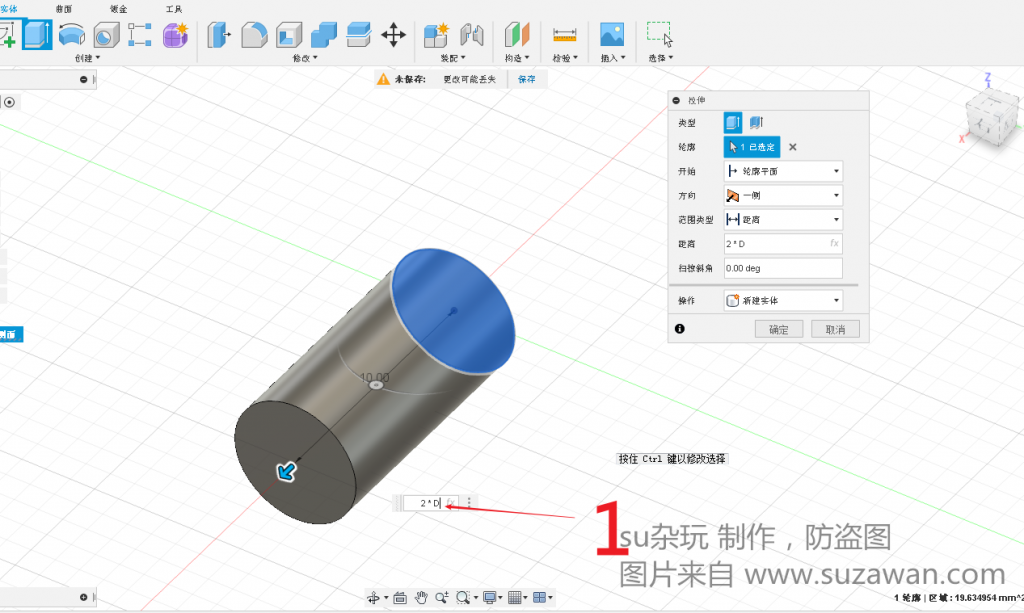
Task: Choose the Hole tool icon
Action: tap(106, 35)
